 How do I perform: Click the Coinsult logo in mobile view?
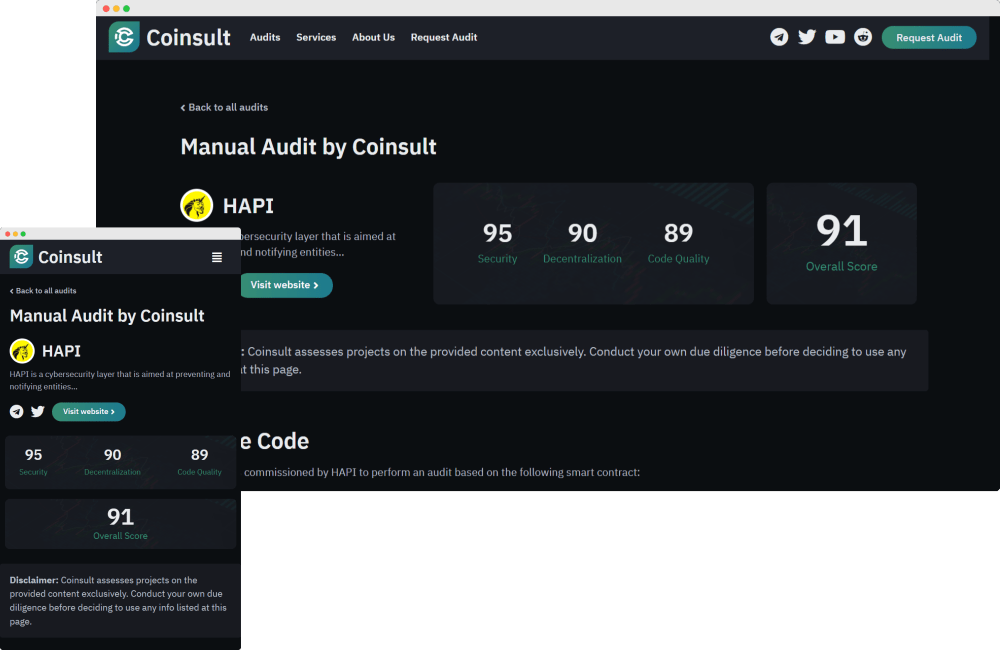click(56, 257)
